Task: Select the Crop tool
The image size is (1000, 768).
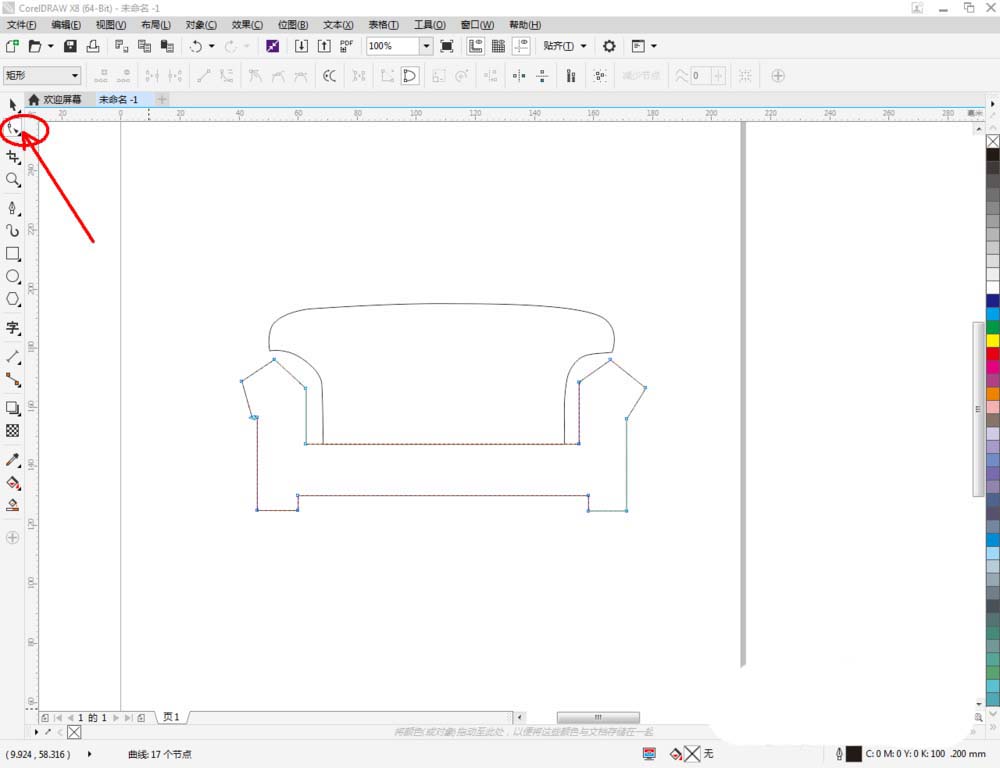Action: (x=13, y=157)
